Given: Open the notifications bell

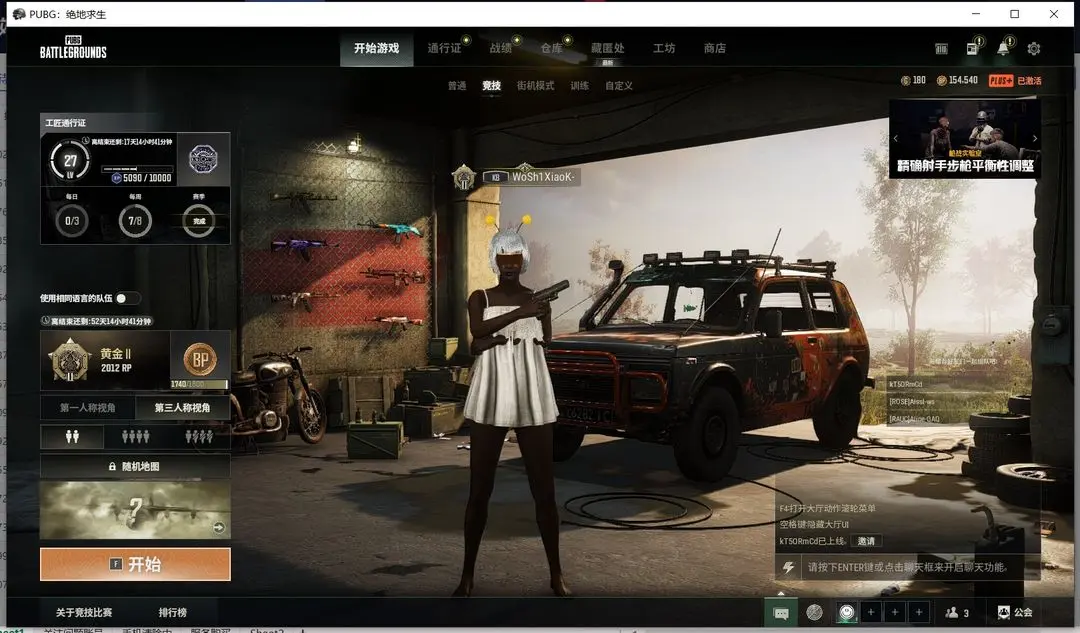Looking at the screenshot, I should coord(1003,48).
